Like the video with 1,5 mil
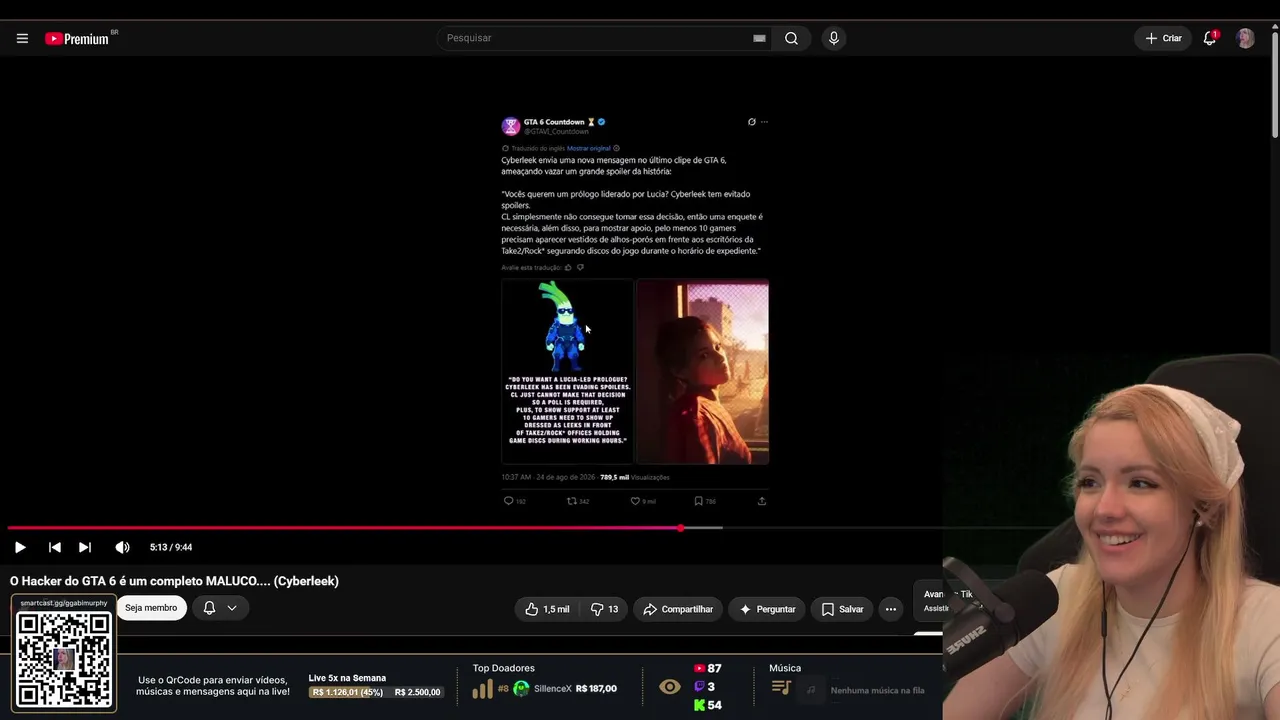Screen dimensions: 1280x720 [x=547, y=609]
